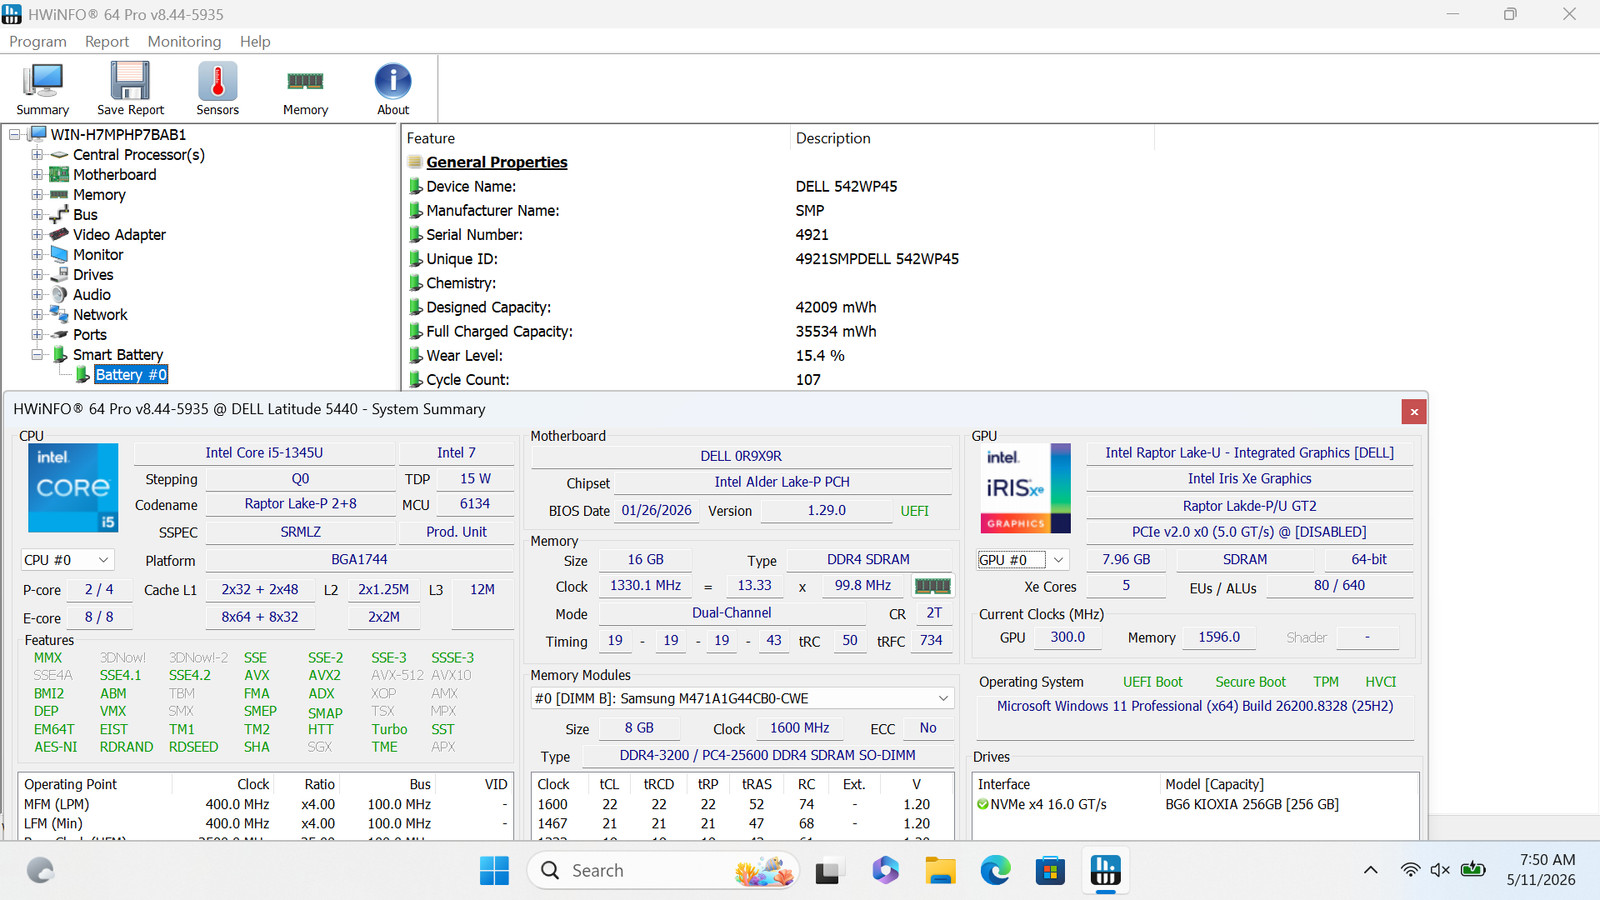
Task: Click the Secure Boot label
Action: tap(1250, 682)
